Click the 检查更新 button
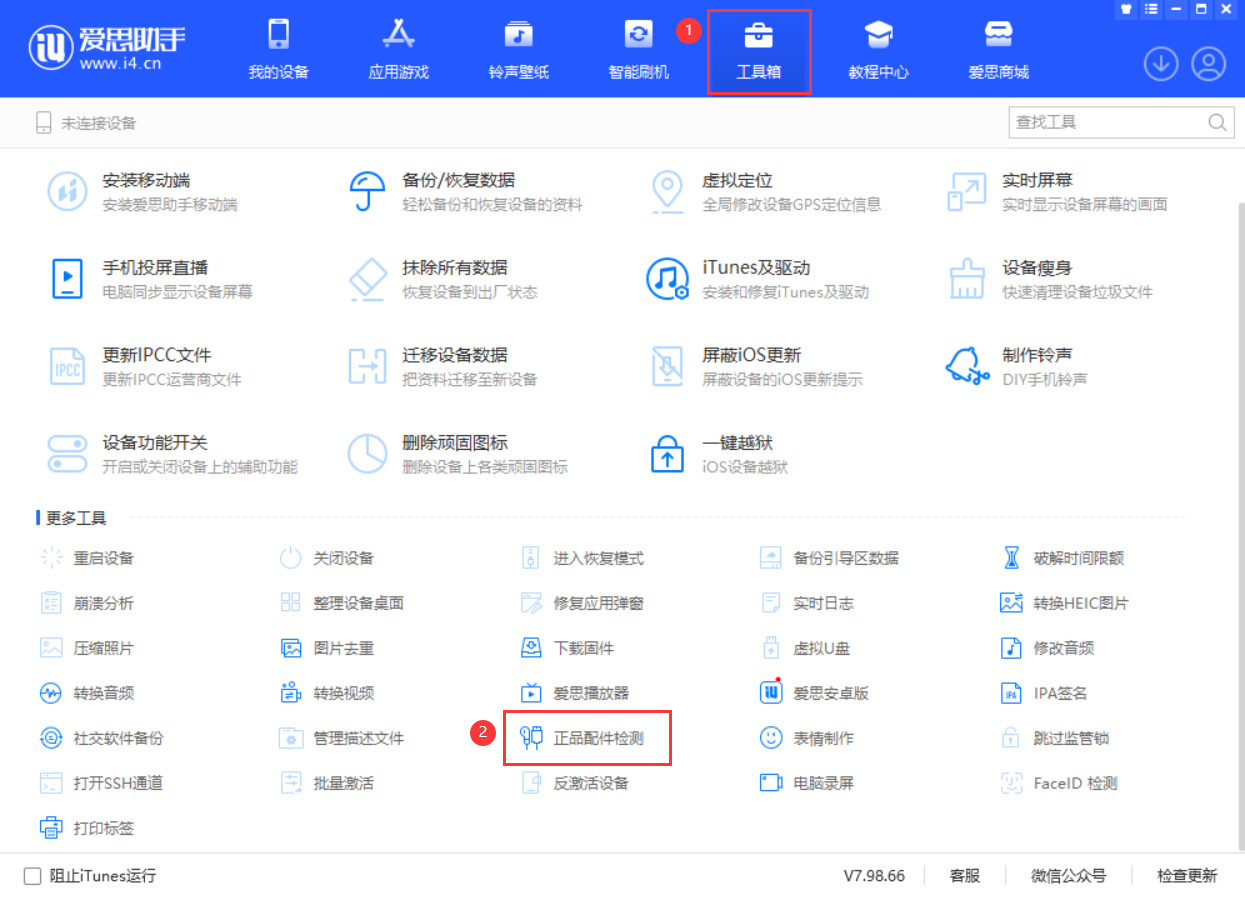 tap(1188, 876)
